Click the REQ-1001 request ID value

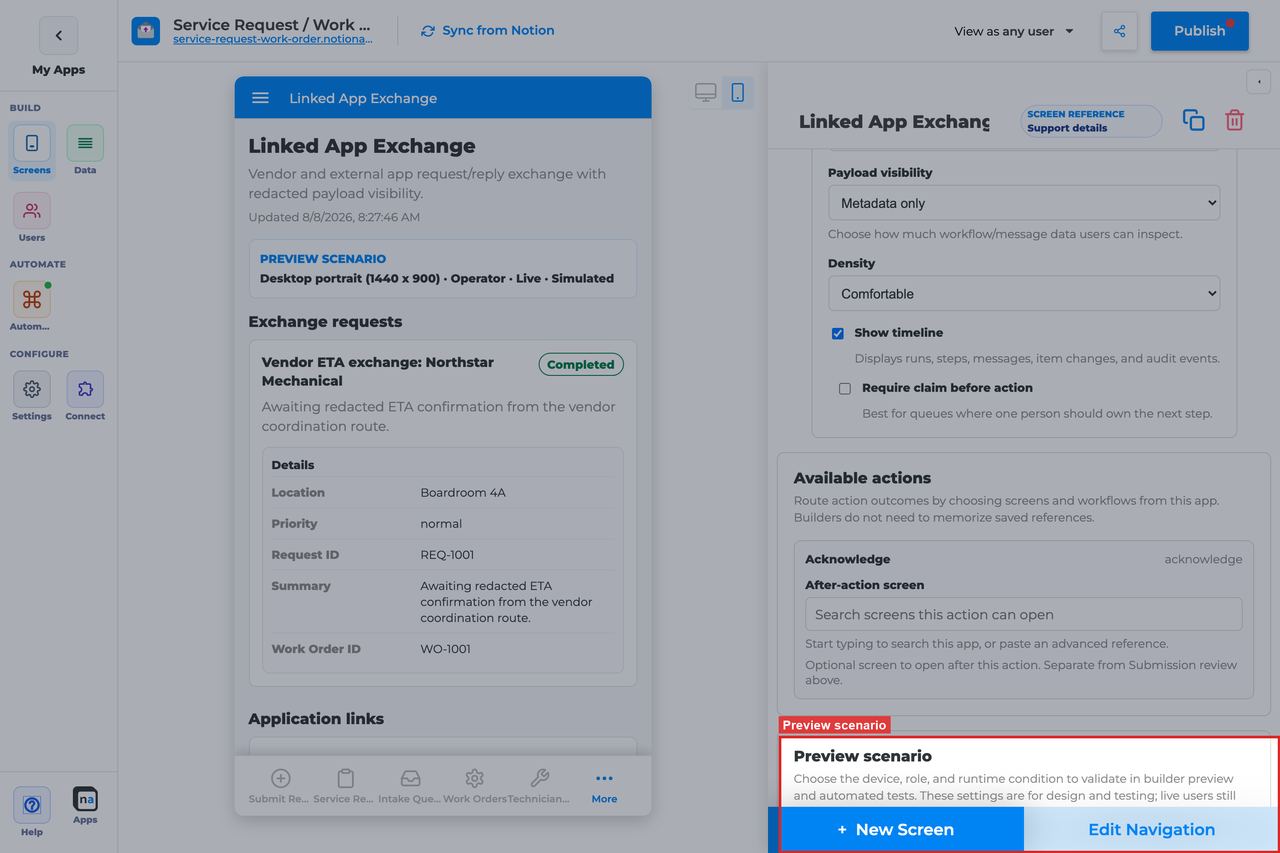pos(447,555)
